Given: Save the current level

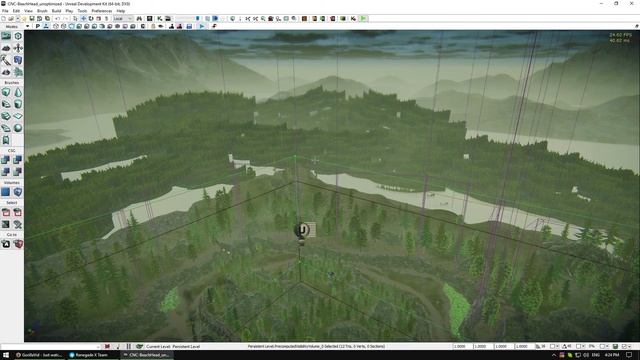Looking at the screenshot, I should point(32,19).
